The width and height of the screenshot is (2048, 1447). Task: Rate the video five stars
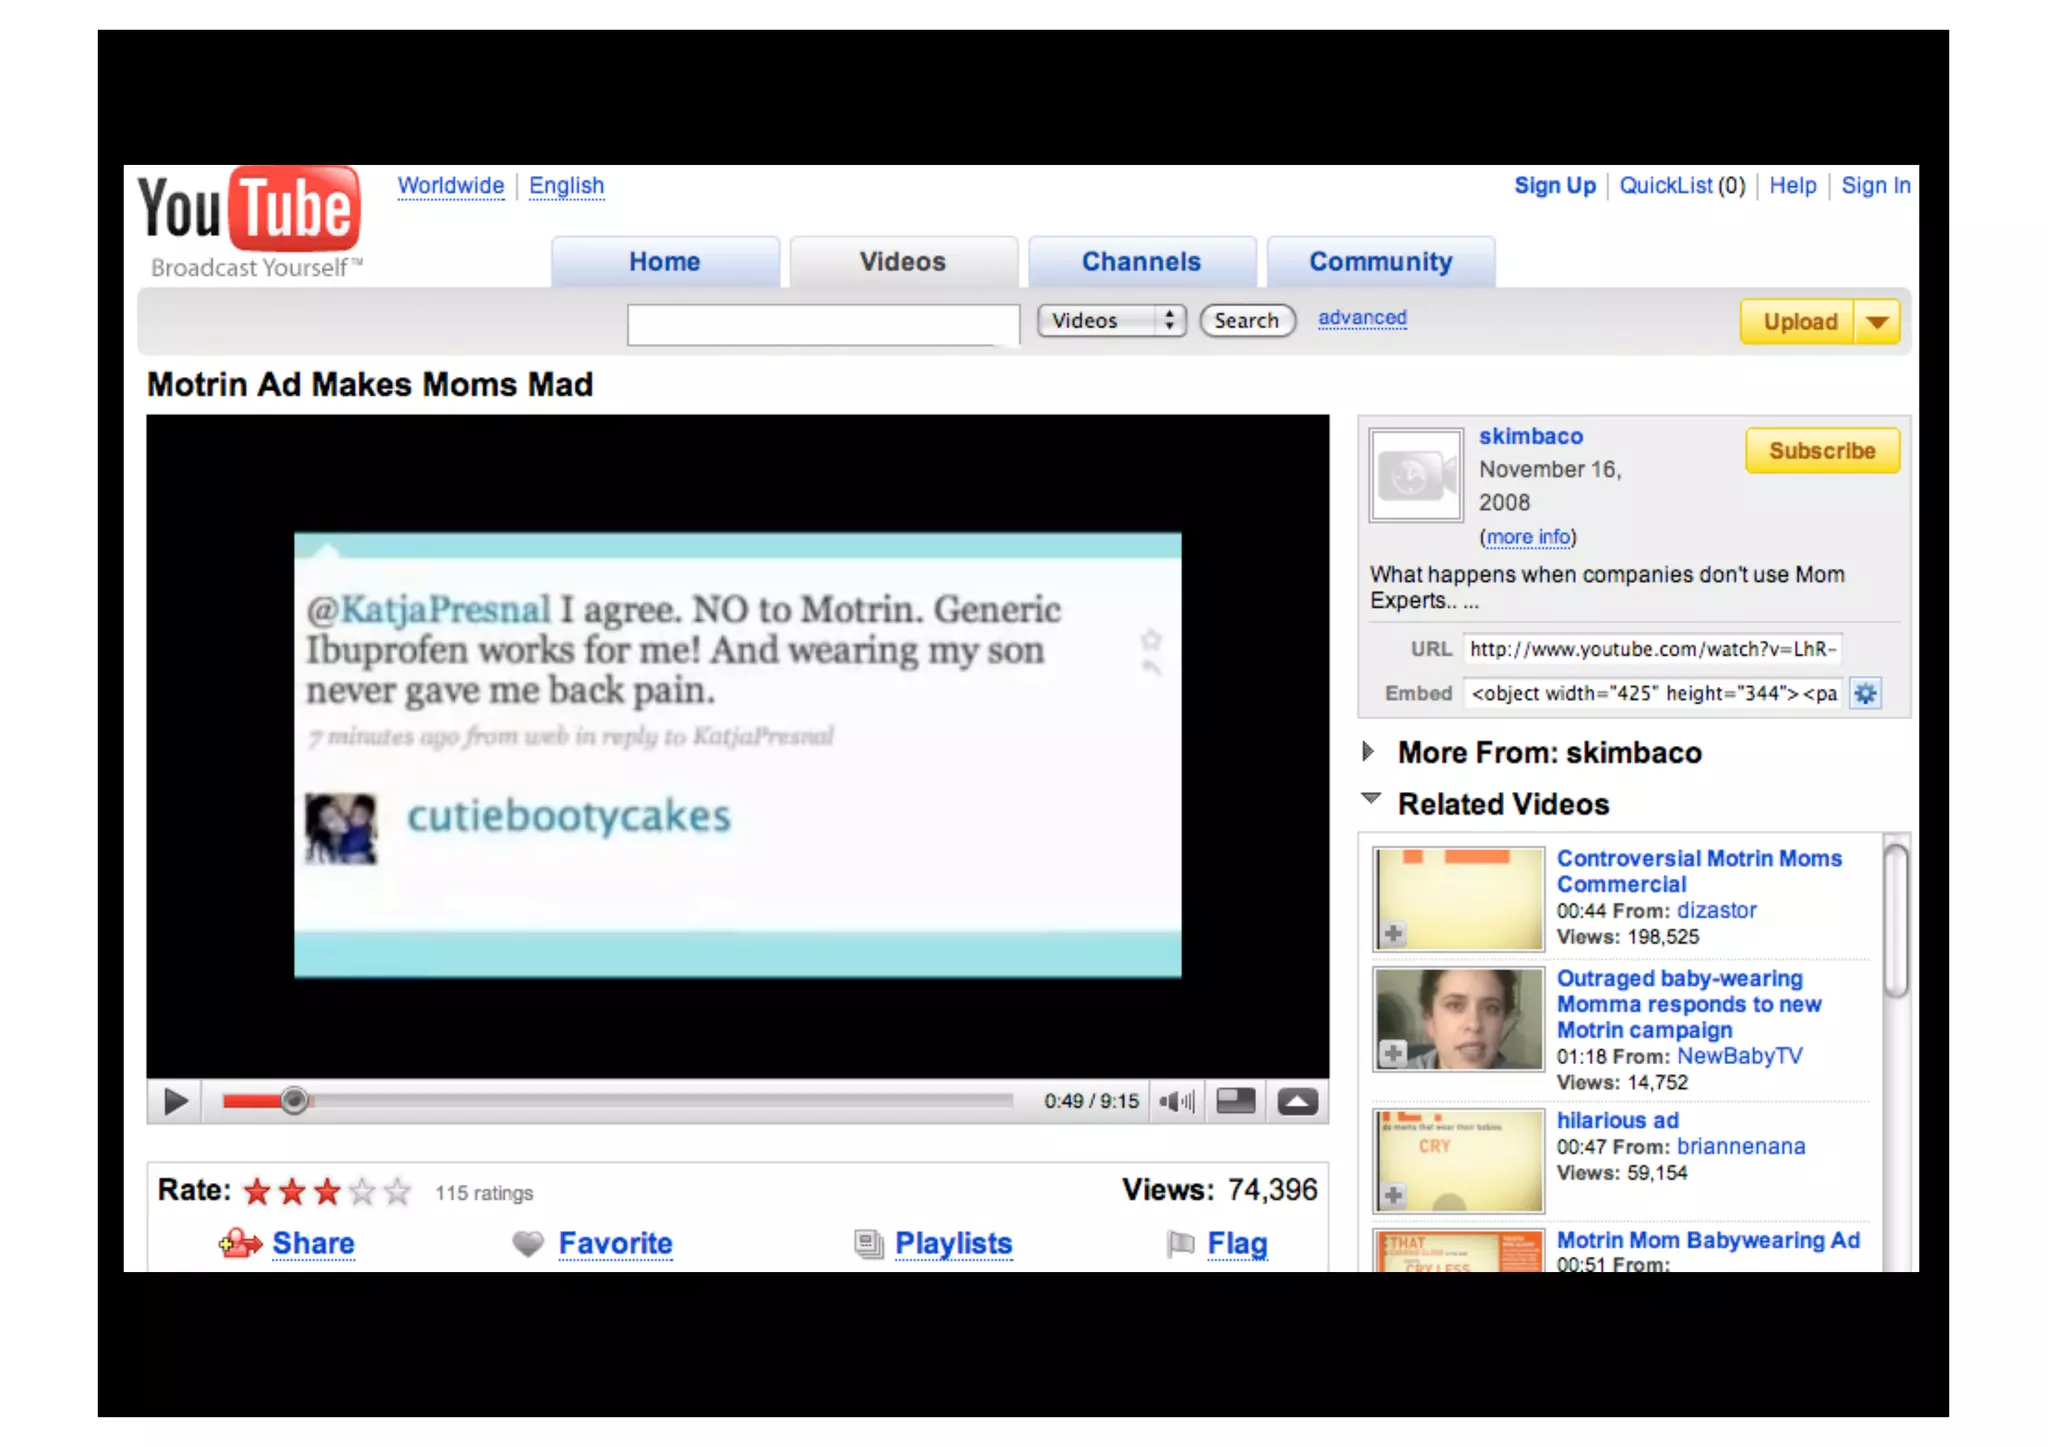tap(398, 1191)
